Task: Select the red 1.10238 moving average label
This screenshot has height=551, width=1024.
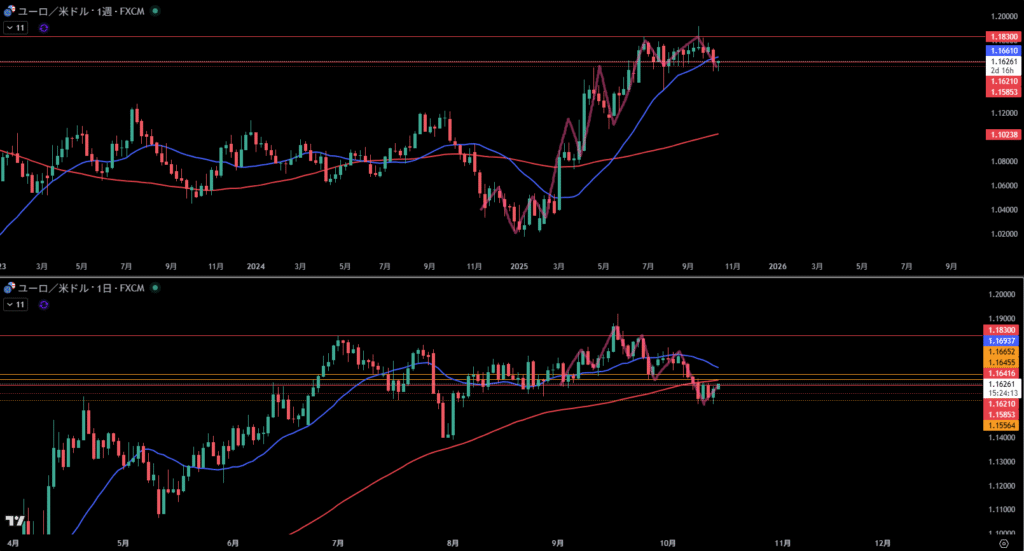Action: click(x=1002, y=134)
